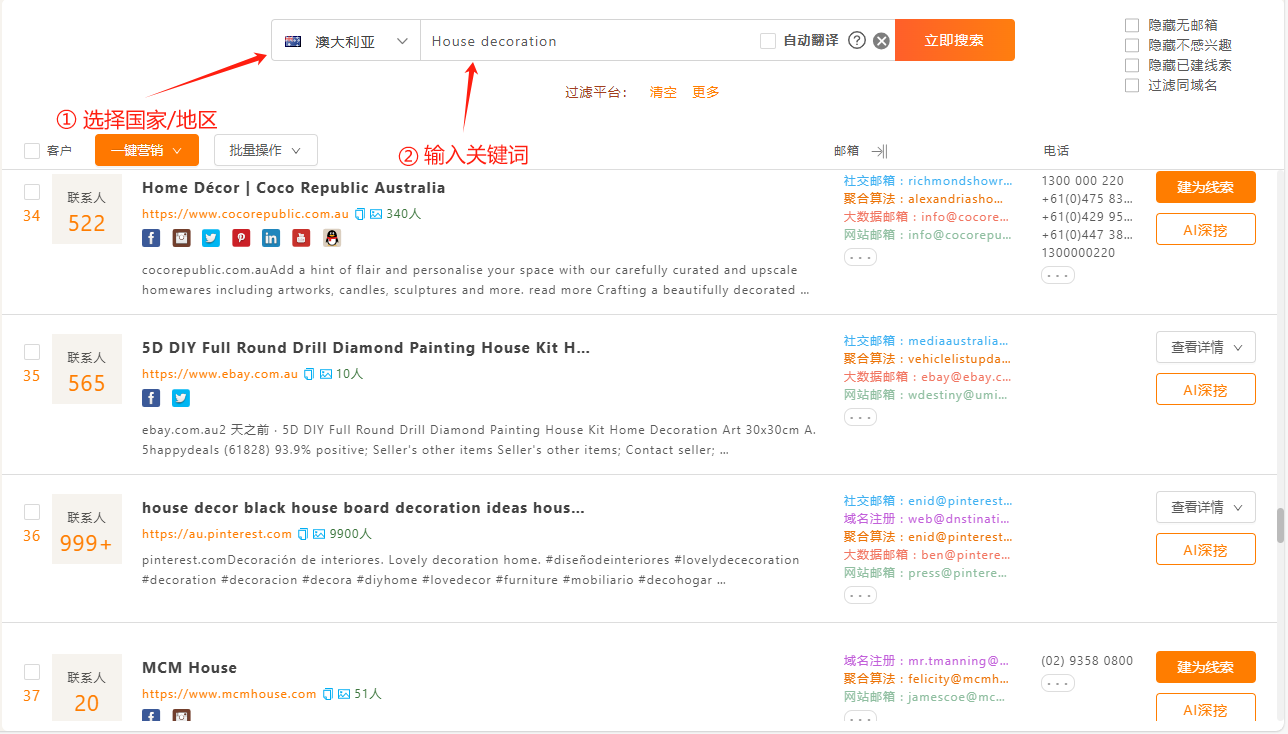Viewport: 1288px width, 734px height.
Task: Open the 澳大利亚 country dropdown
Action: [x=346, y=41]
